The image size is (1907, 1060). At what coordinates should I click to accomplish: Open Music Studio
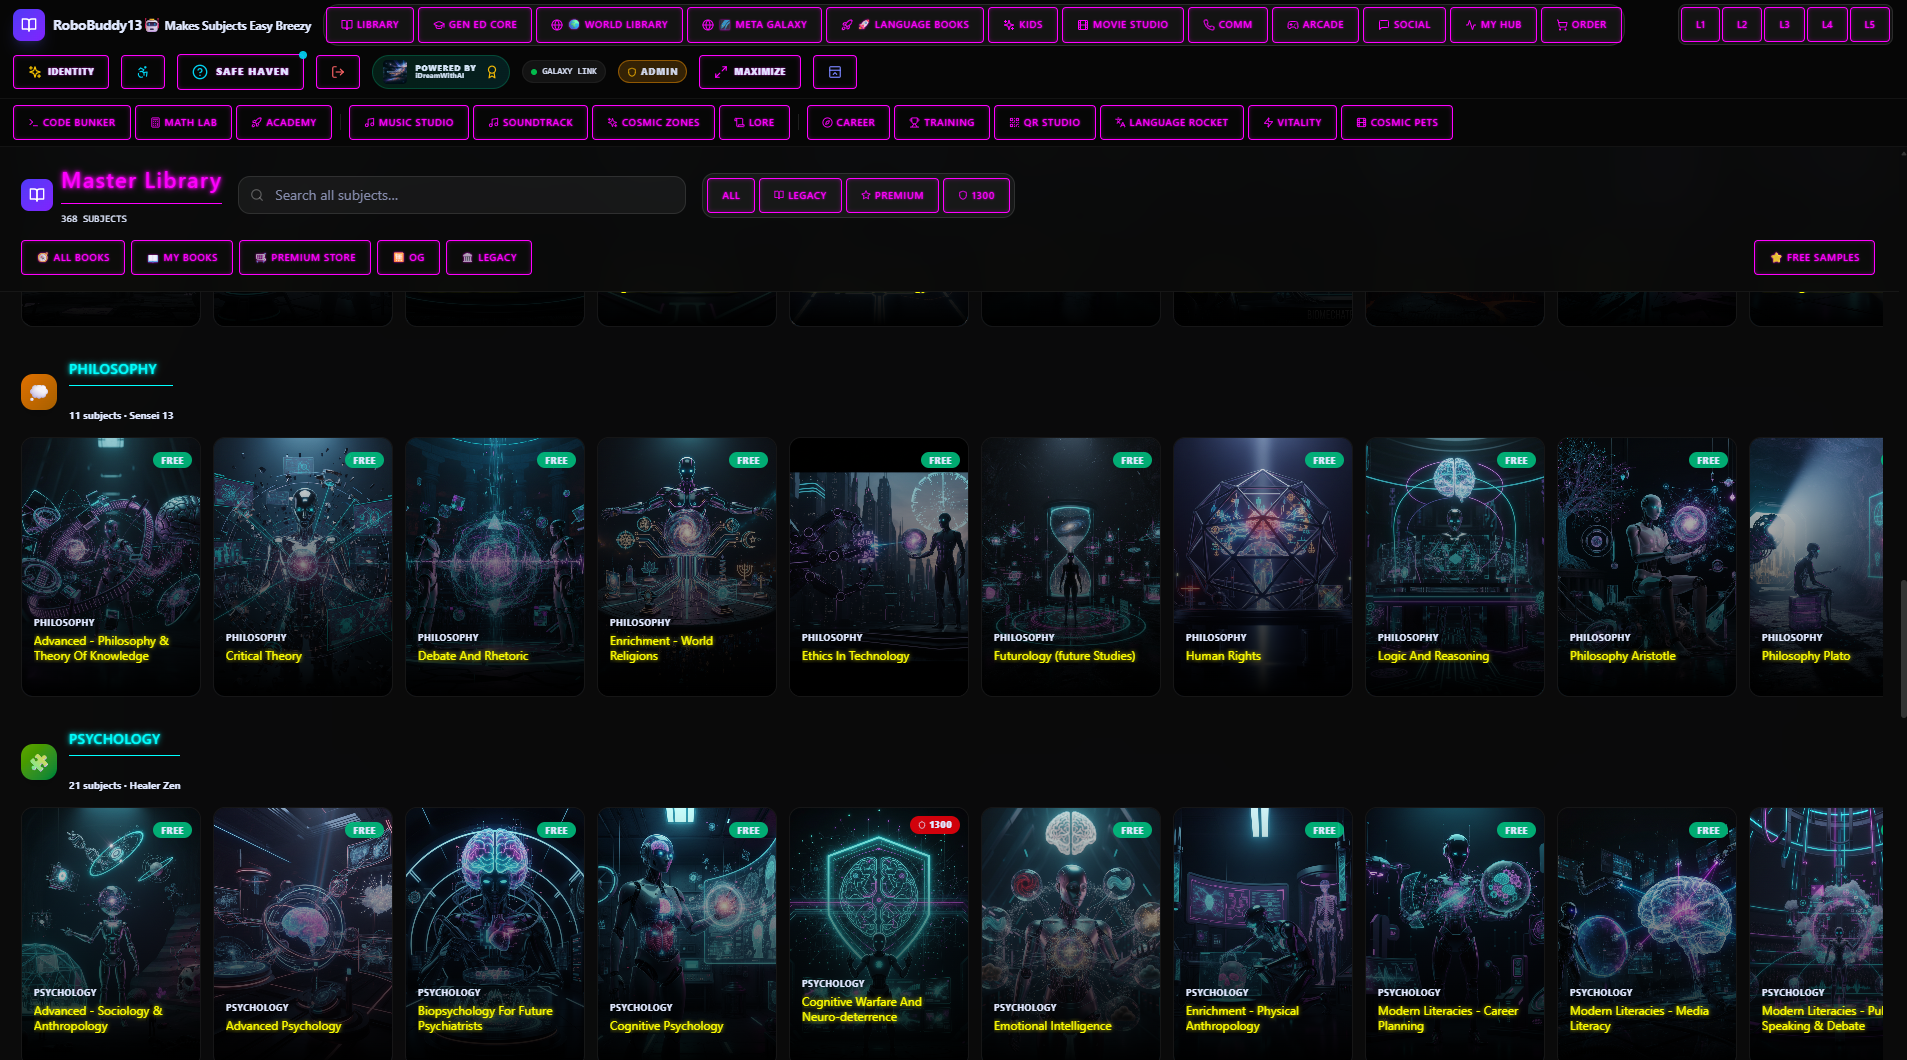point(409,123)
